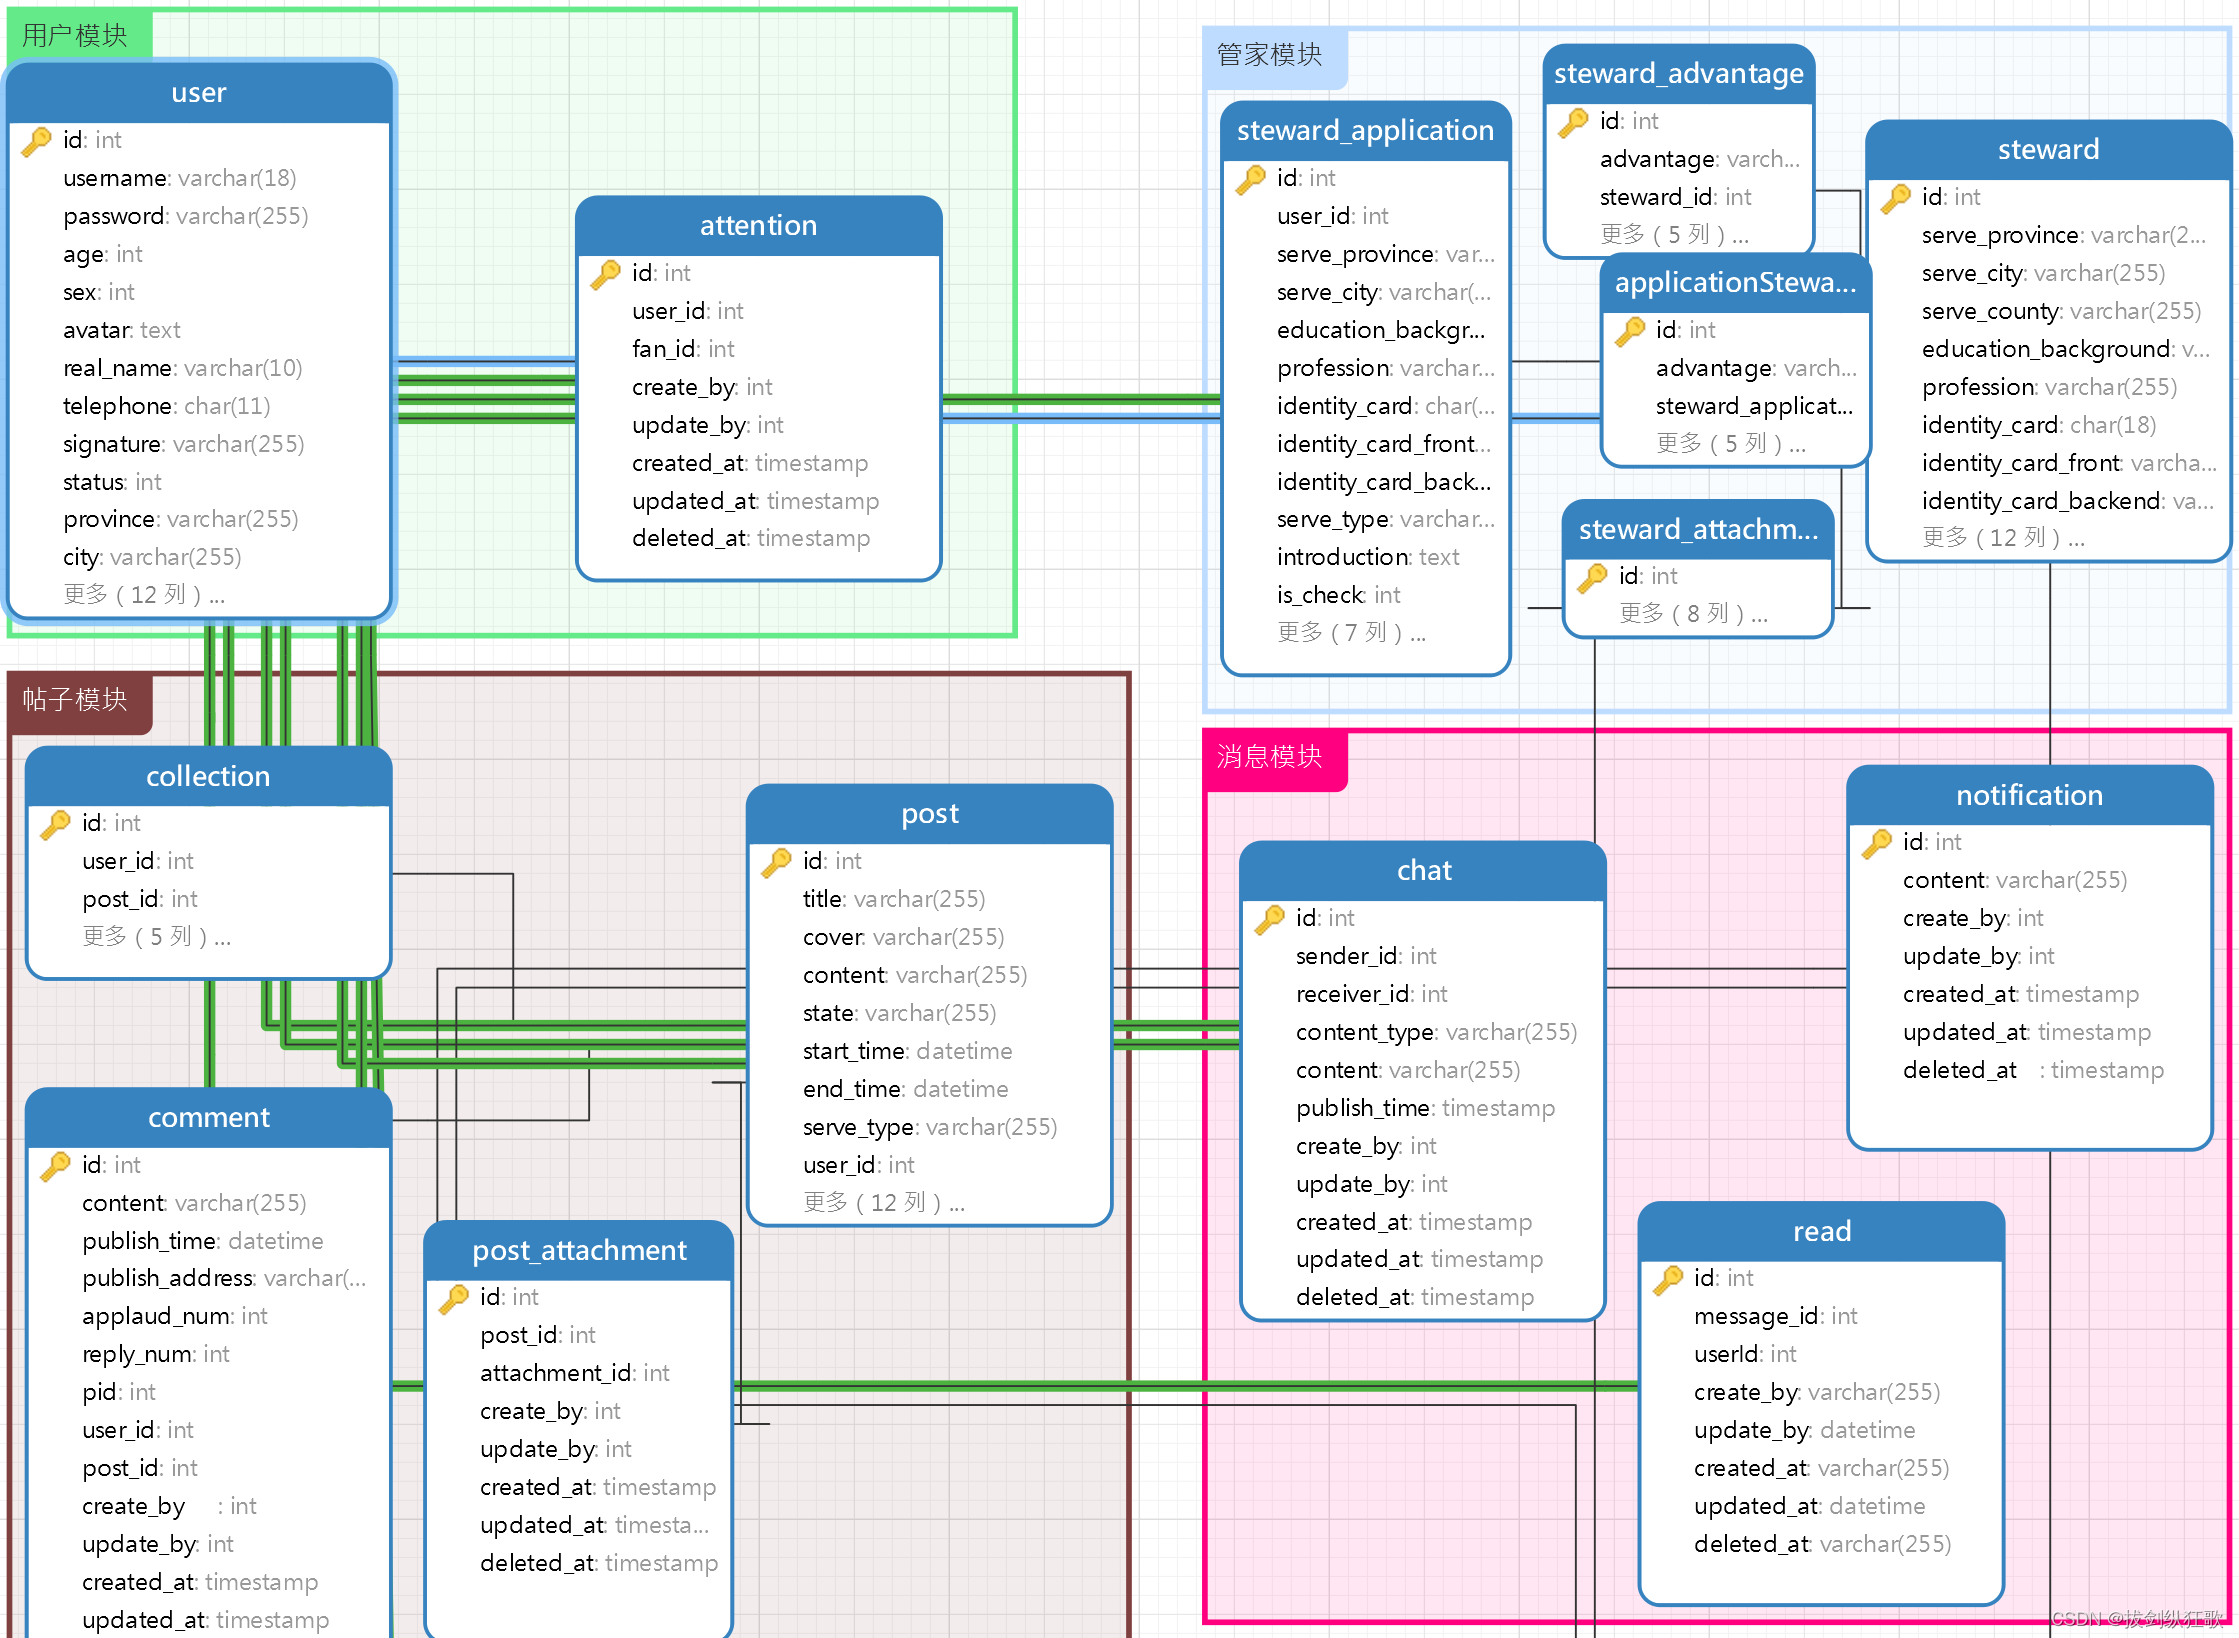Click content_type: varchar(255) in chat table
The width and height of the screenshot is (2239, 1638).
point(1436,1033)
